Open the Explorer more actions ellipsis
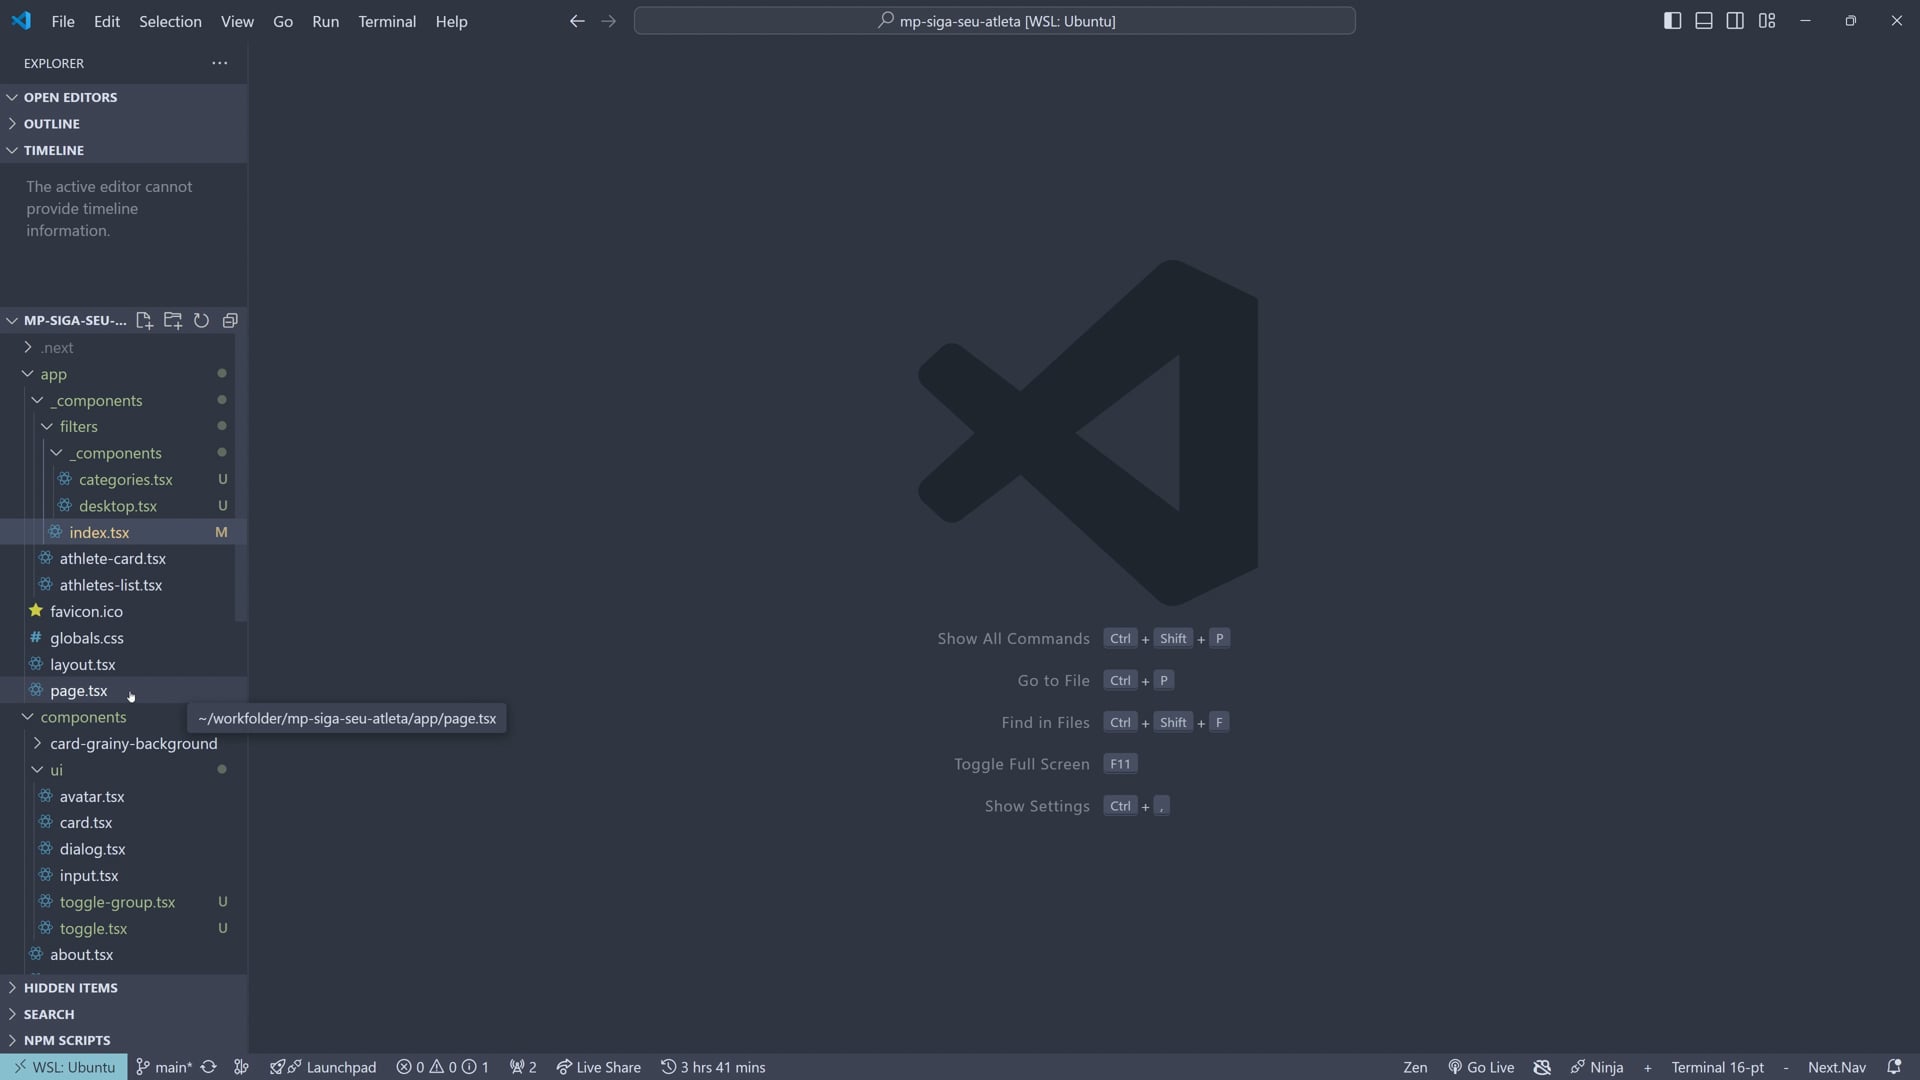 pyautogui.click(x=220, y=63)
